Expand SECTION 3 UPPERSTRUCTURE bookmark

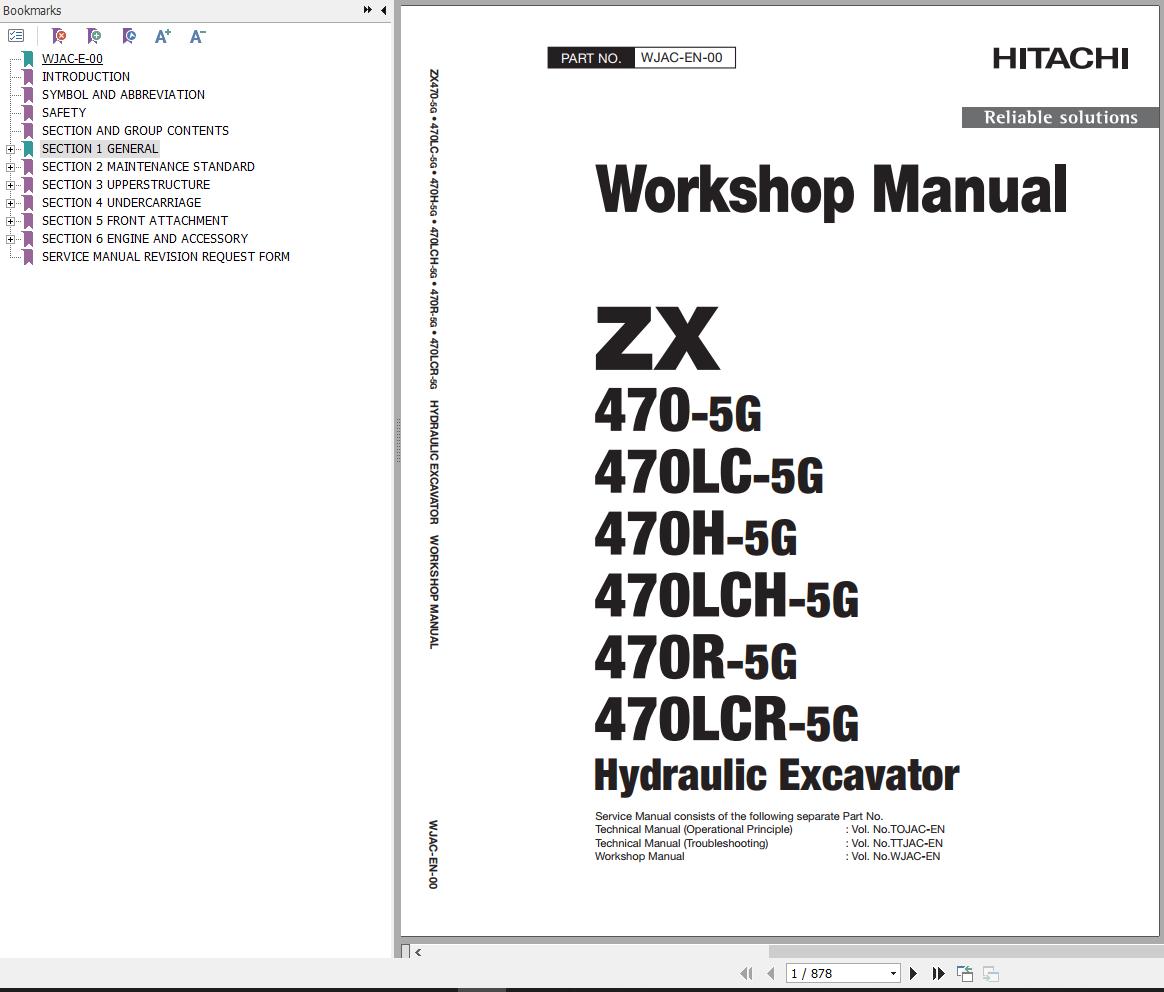point(10,185)
